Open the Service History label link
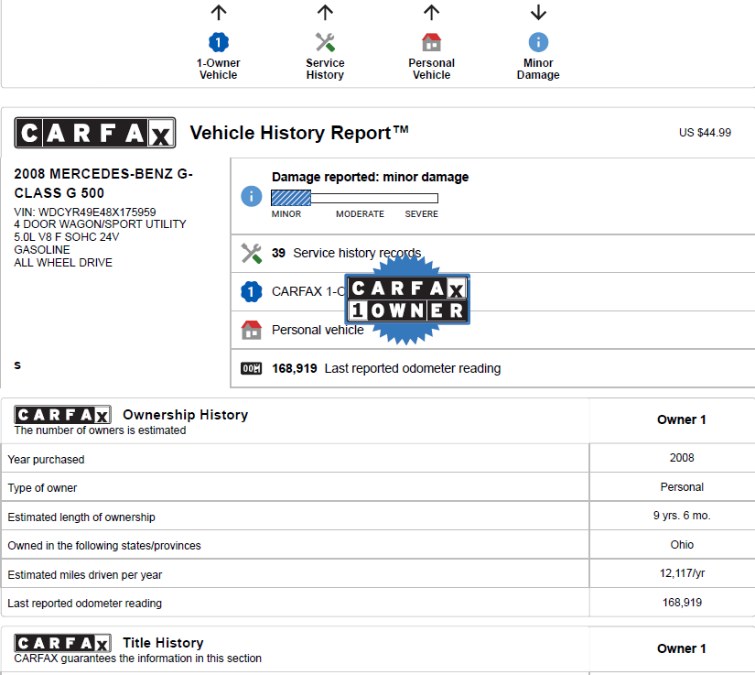755x675 pixels. (325, 69)
